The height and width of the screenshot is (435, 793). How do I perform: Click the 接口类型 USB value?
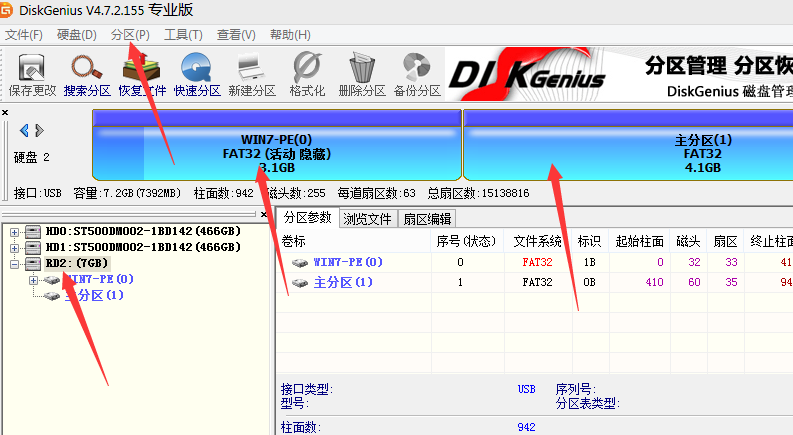pyautogui.click(x=526, y=389)
